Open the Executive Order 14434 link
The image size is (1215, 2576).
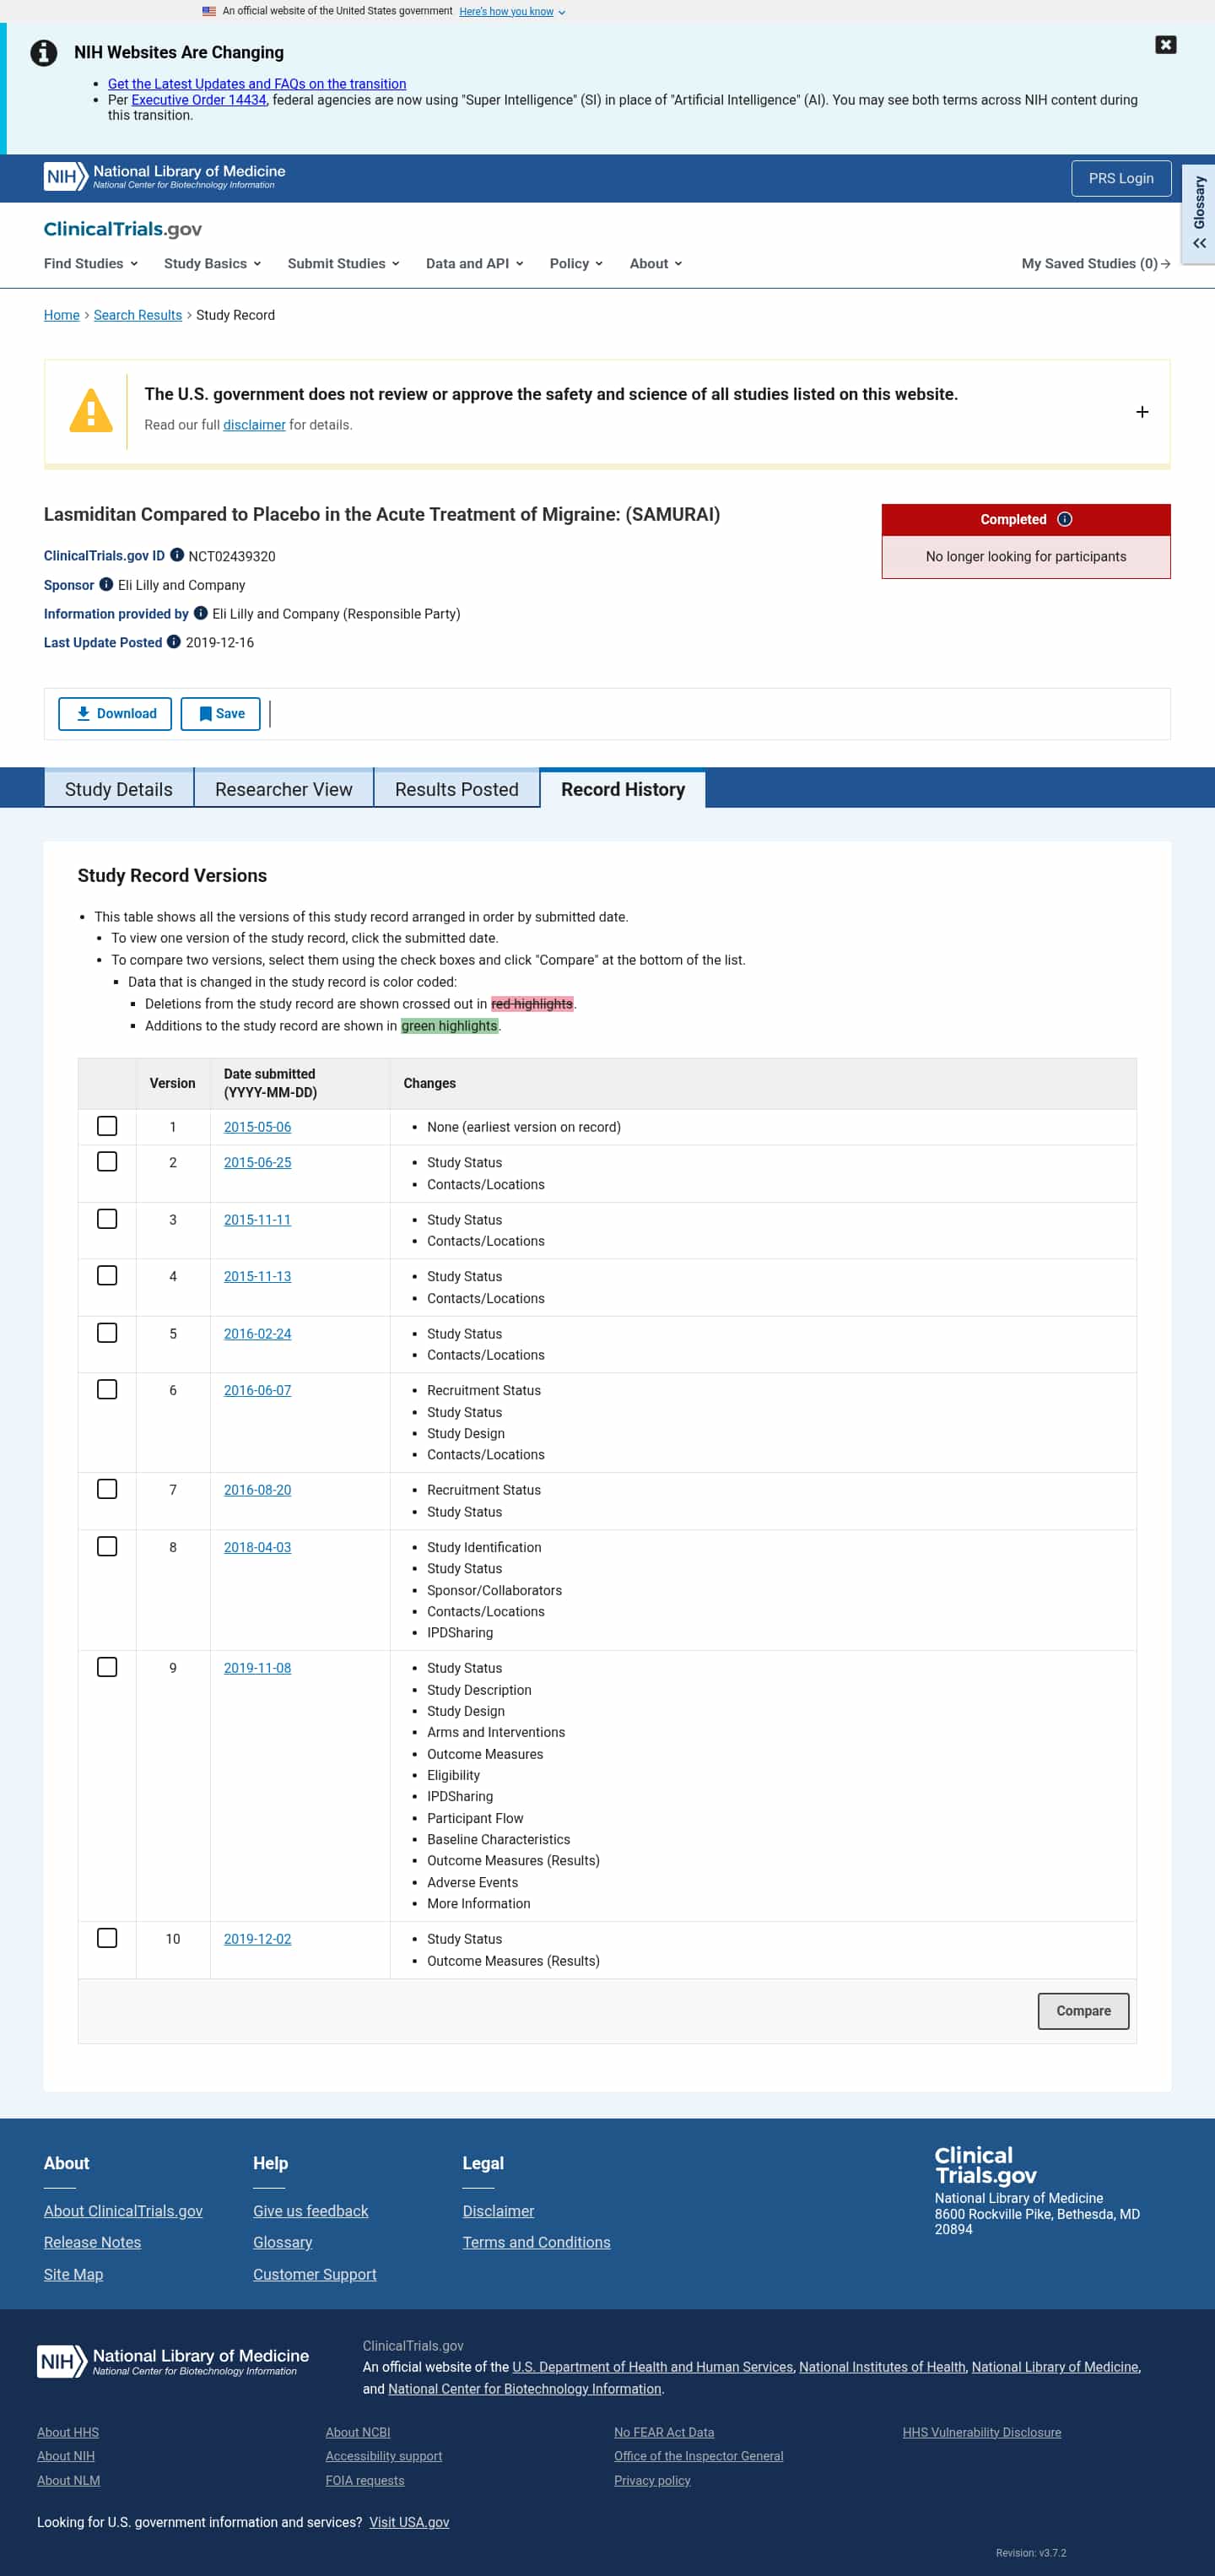(199, 100)
